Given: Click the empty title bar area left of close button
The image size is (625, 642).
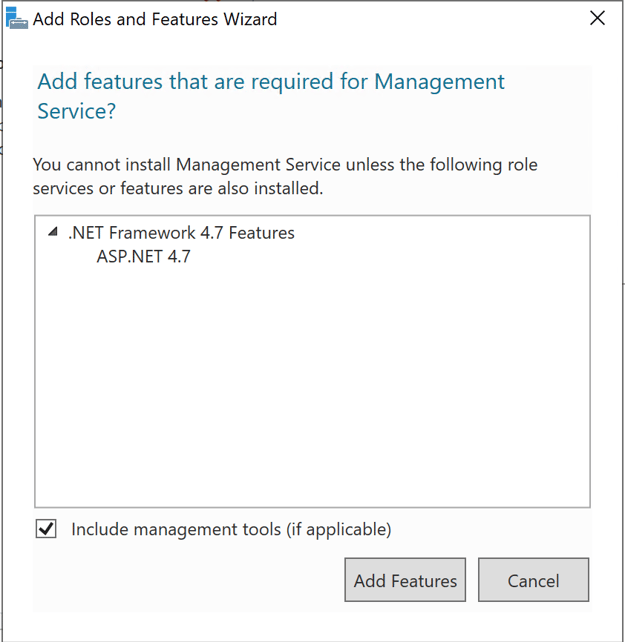Looking at the screenshot, I should click(x=430, y=19).
